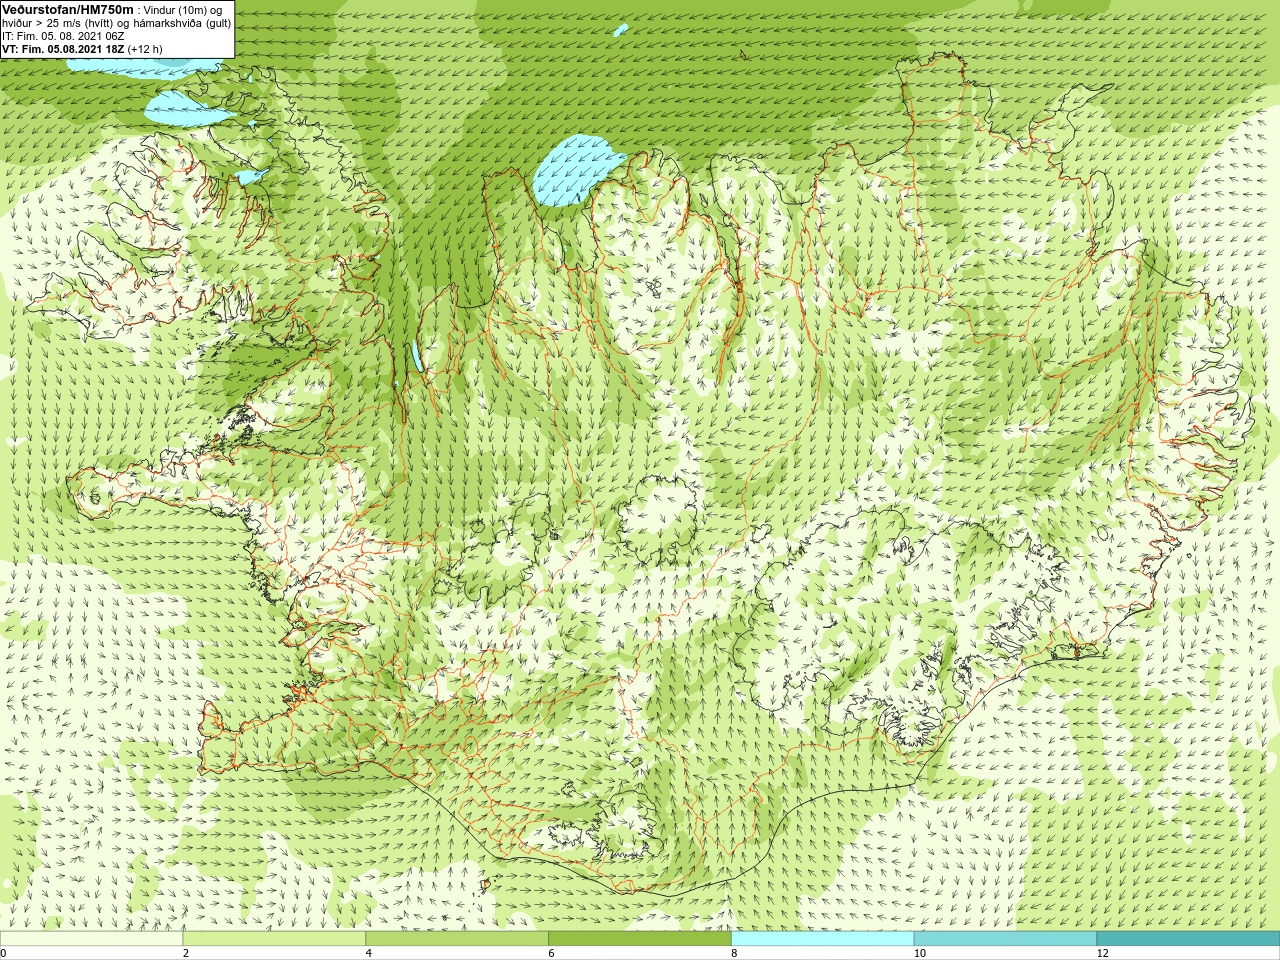Image resolution: width=1280 pixels, height=960 pixels.
Task: Click the legend scale label '8'
Action: click(734, 953)
